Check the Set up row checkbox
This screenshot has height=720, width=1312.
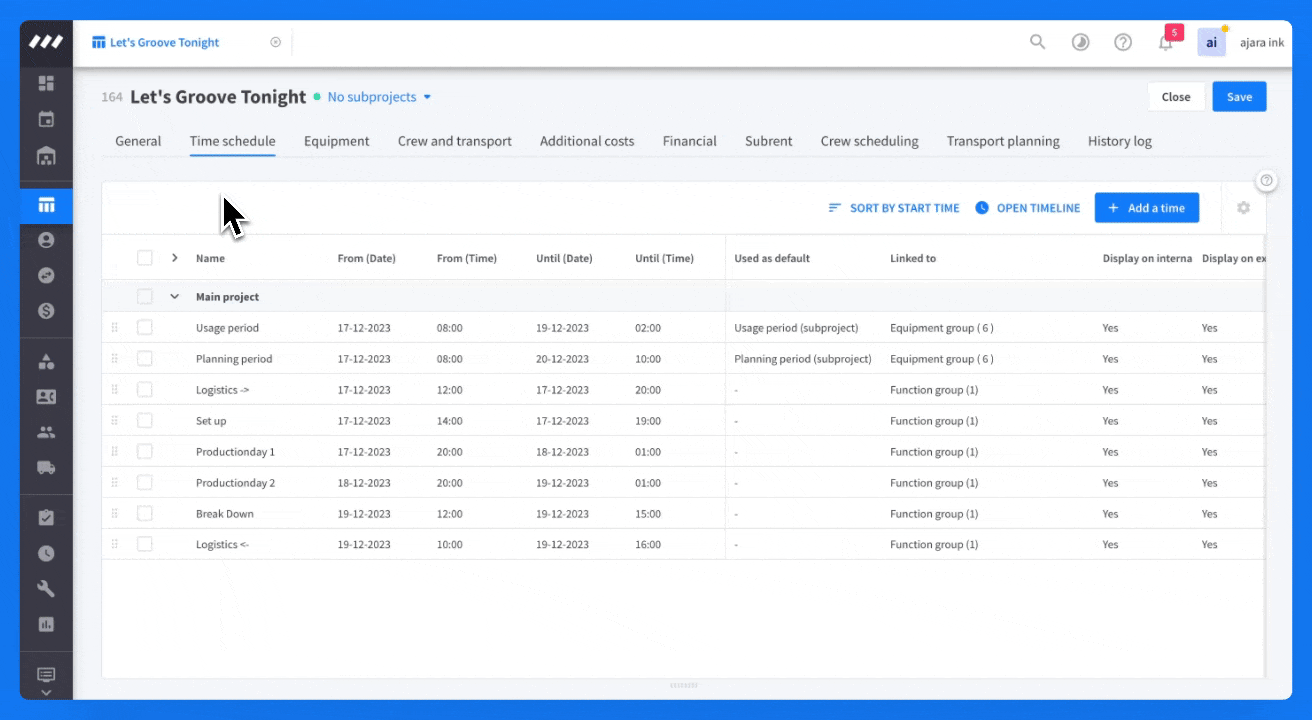[145, 421]
